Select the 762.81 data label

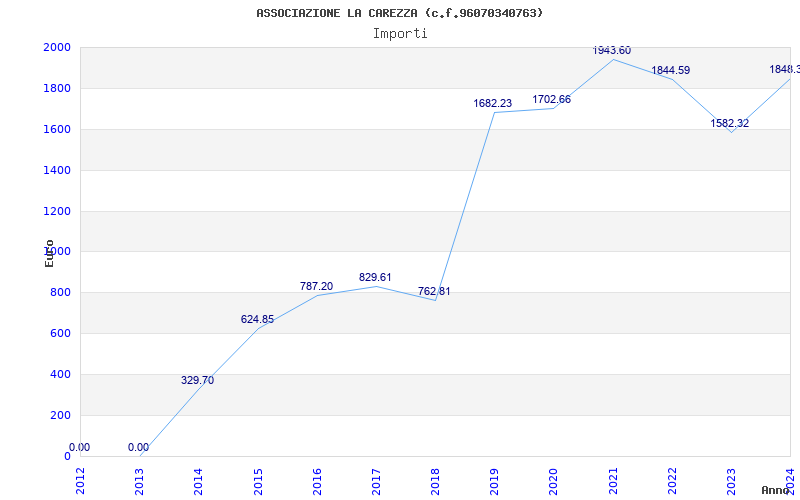[434, 292]
